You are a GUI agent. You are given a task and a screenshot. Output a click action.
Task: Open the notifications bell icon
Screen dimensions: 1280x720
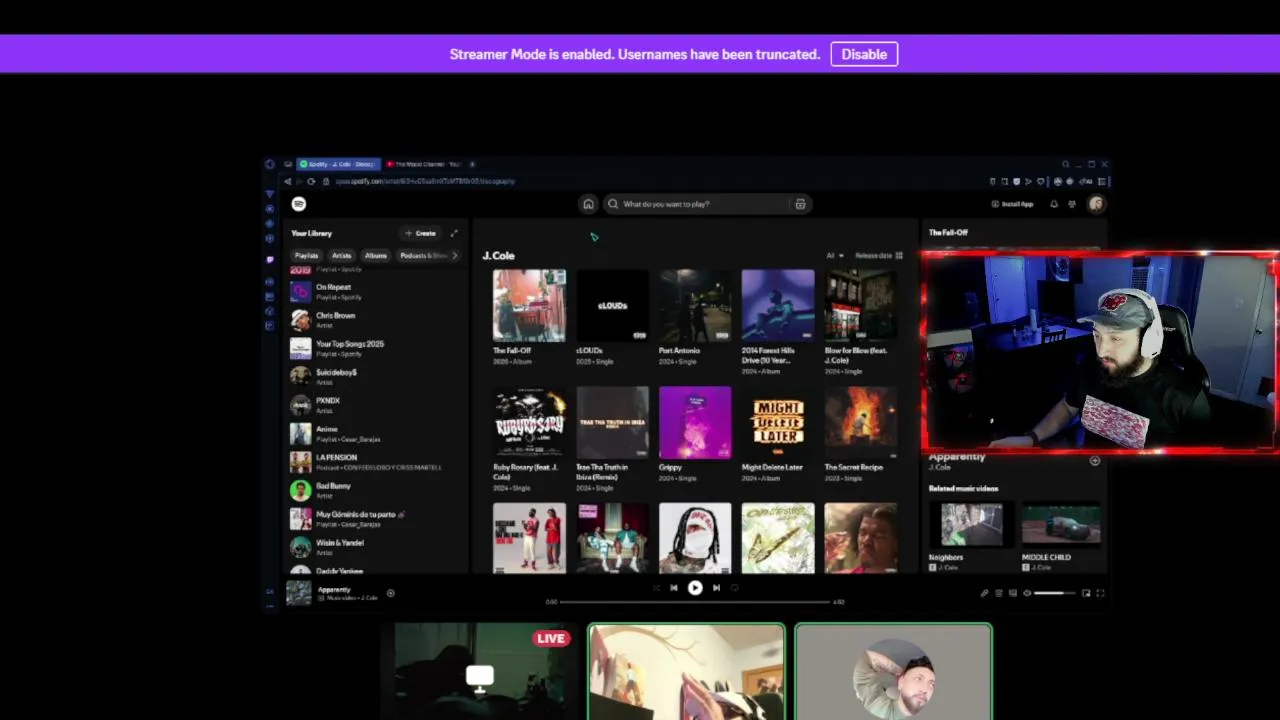pyautogui.click(x=1053, y=204)
